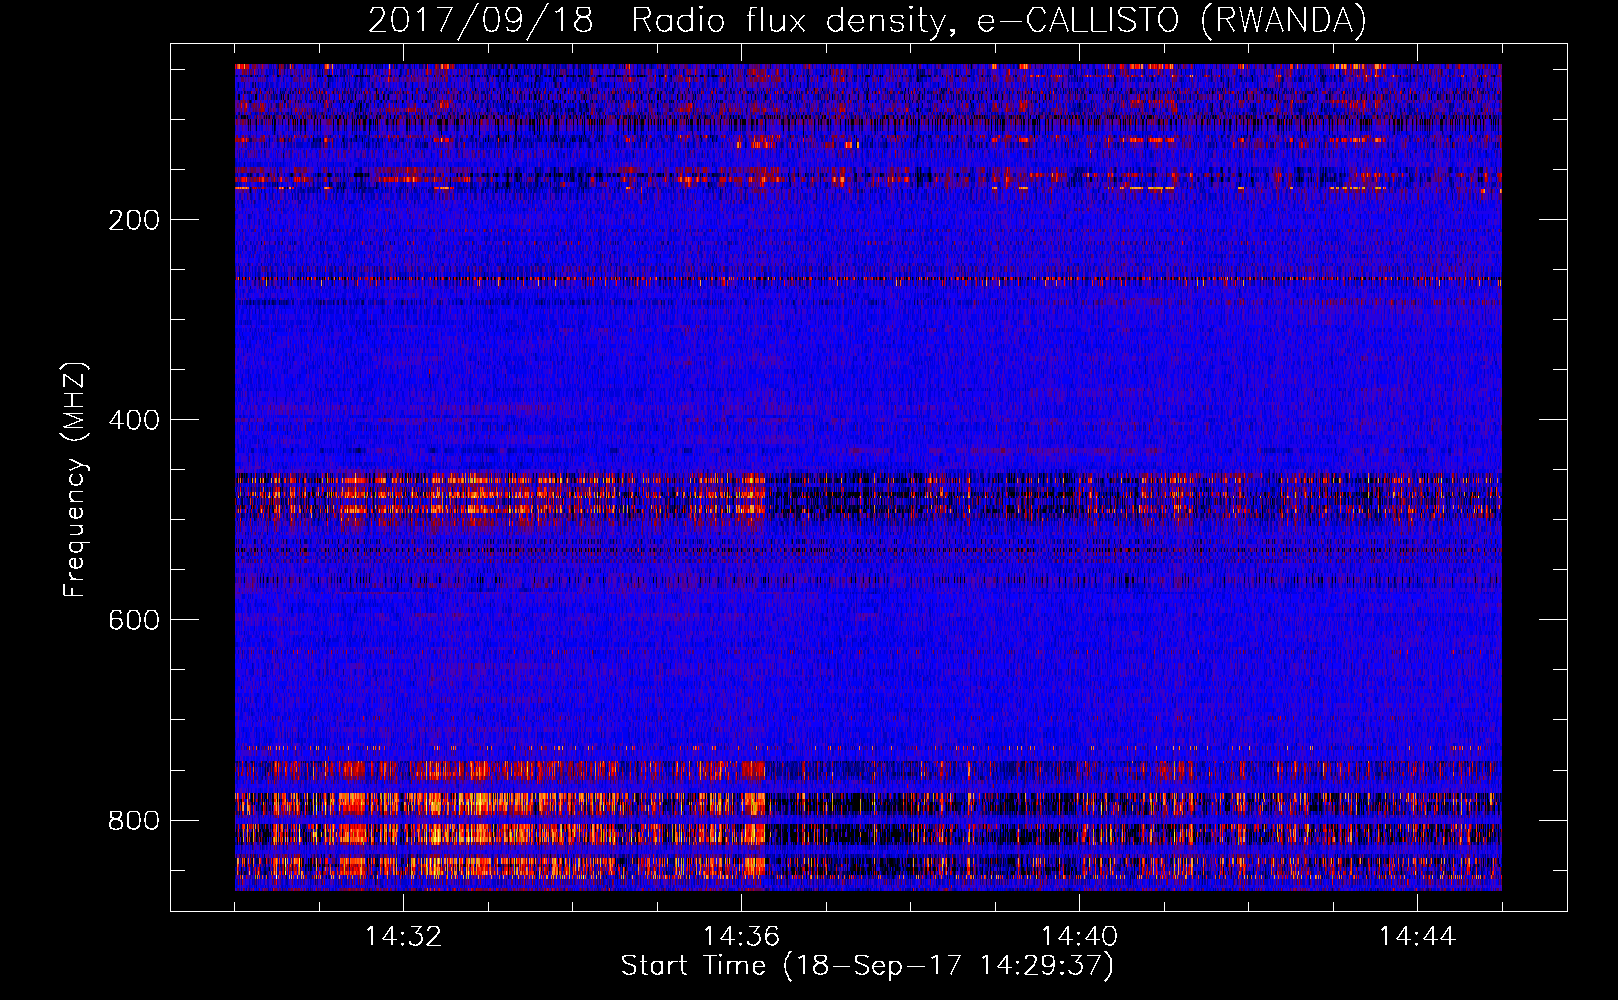
Task: Click the 14:32 time axis label
Action: tap(403, 937)
